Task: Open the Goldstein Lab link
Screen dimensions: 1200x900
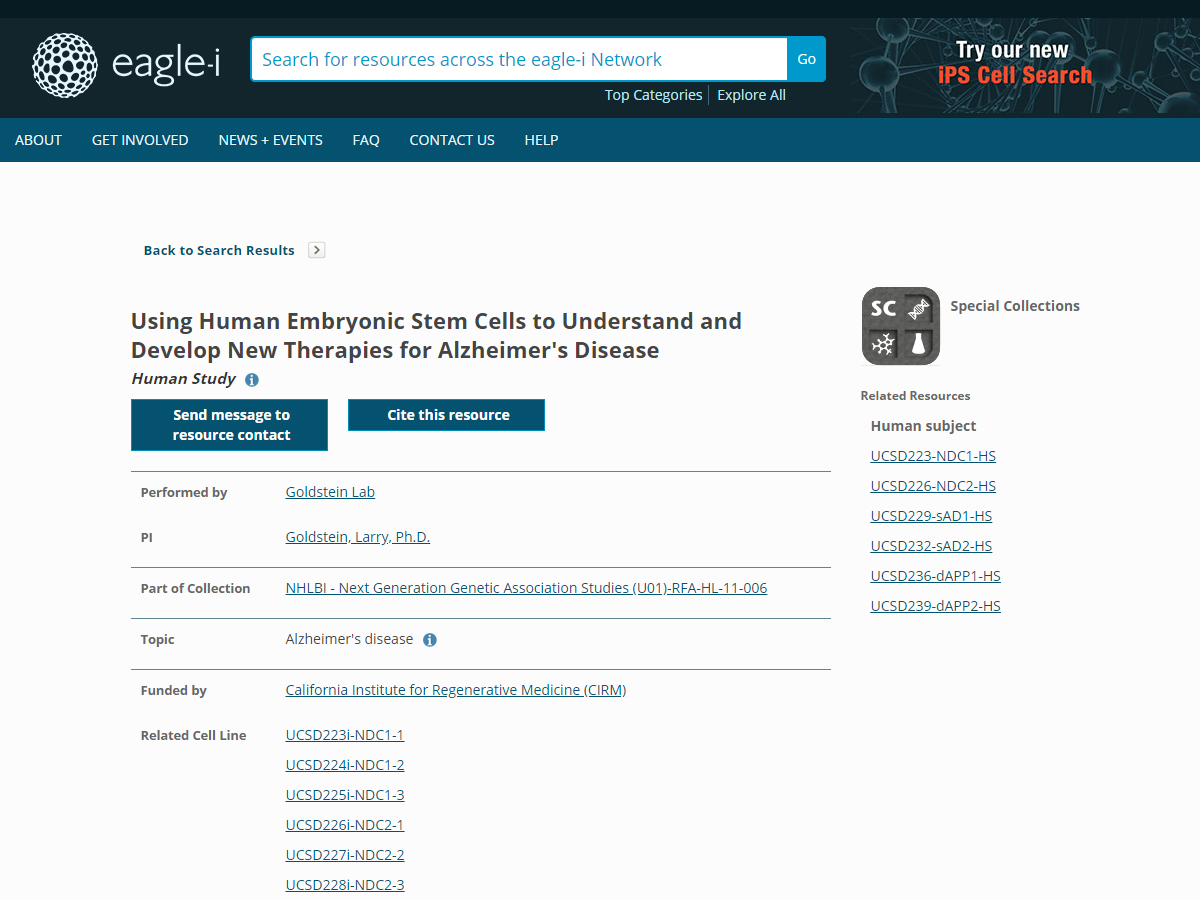Action: (x=330, y=492)
